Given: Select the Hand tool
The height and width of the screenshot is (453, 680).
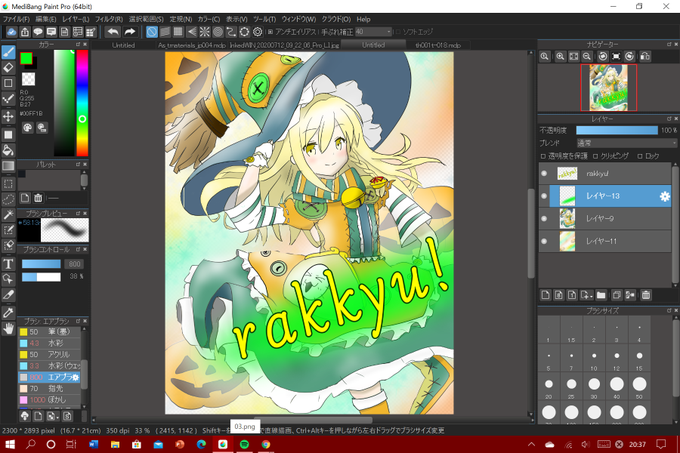Looking at the screenshot, I should (8, 329).
